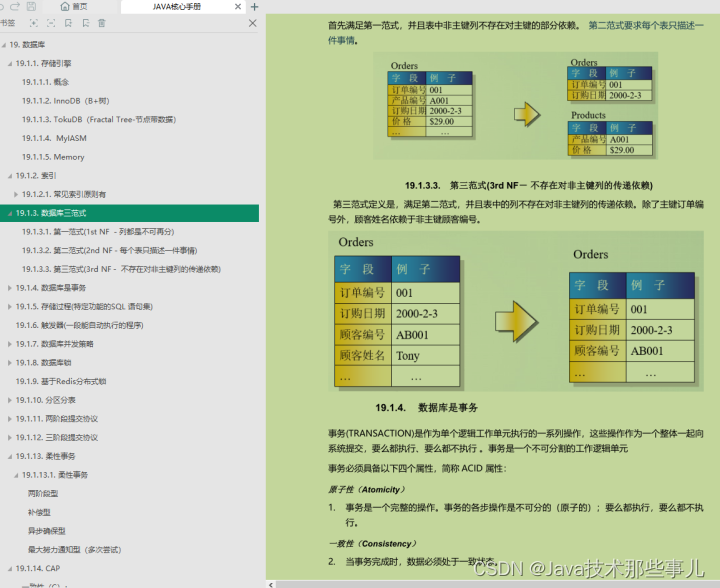Collapse the 19.1.14. CAP node
The width and height of the screenshot is (720, 588).
tap(10, 569)
